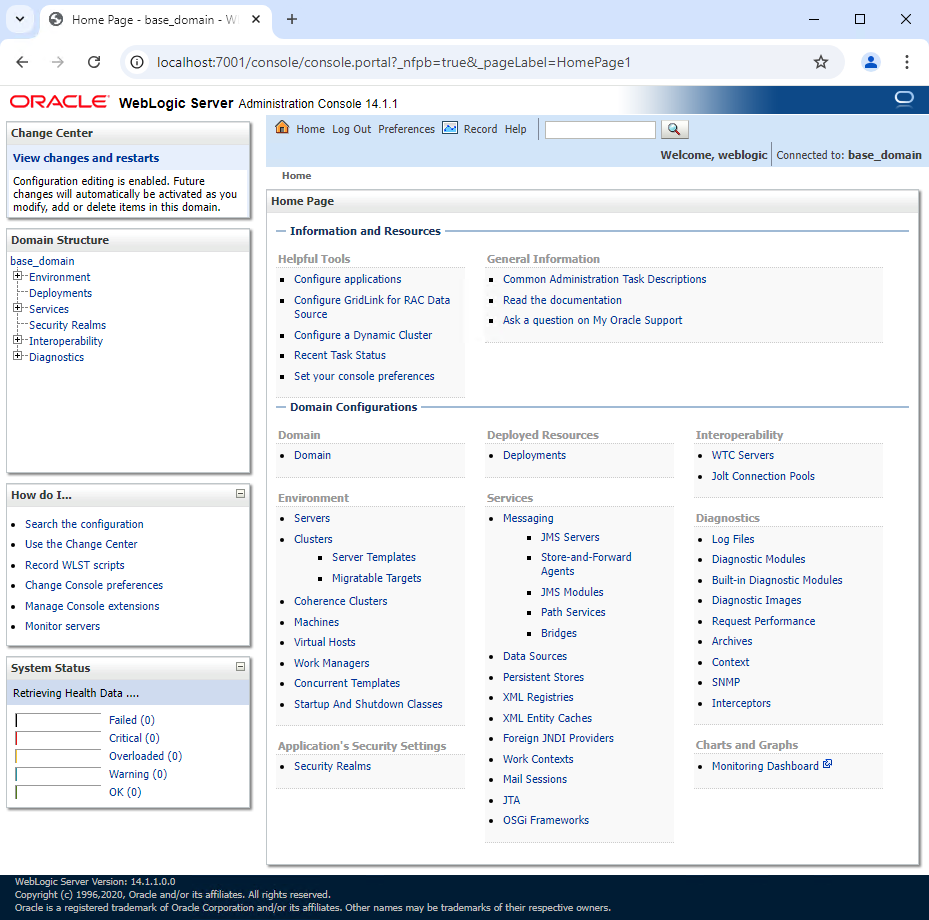The width and height of the screenshot is (929, 920).
Task: Open Configure GridLink for RAC Data Source
Action: pyautogui.click(x=372, y=307)
